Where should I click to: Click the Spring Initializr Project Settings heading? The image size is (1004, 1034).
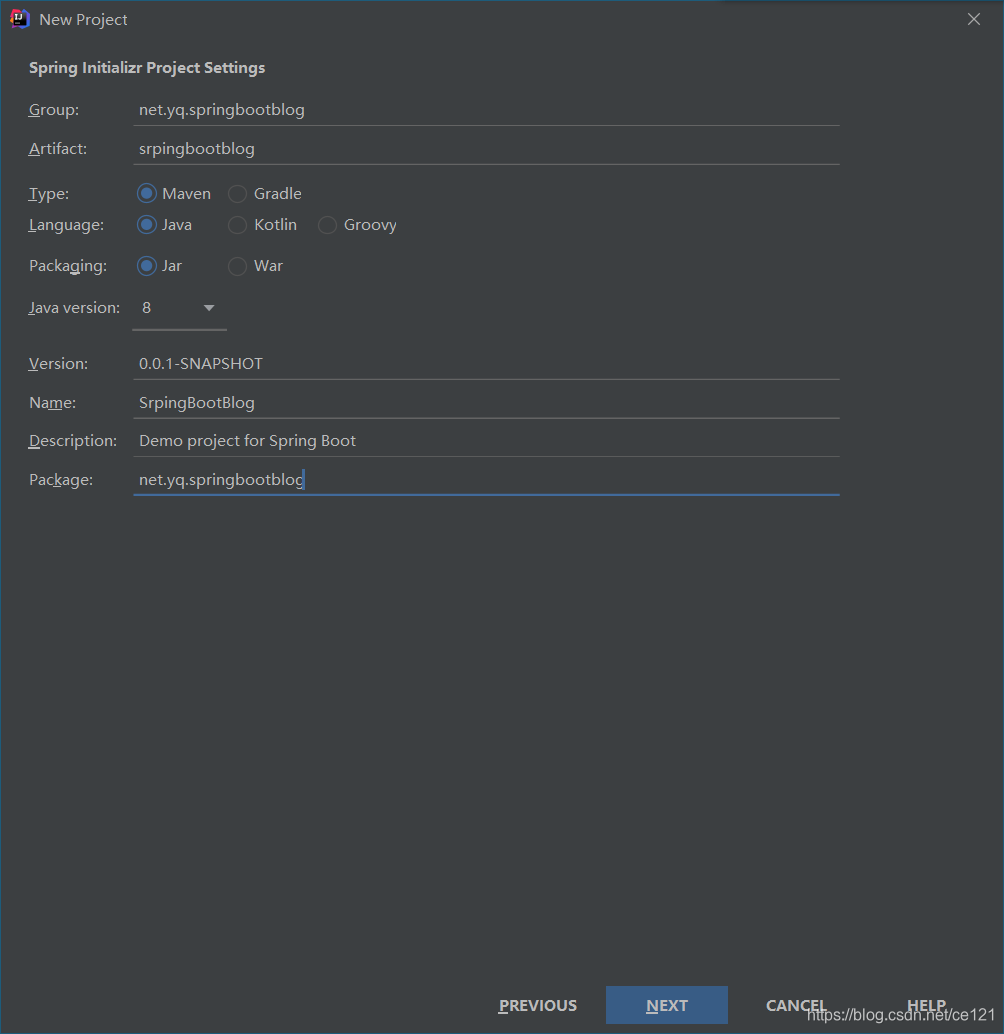click(146, 68)
